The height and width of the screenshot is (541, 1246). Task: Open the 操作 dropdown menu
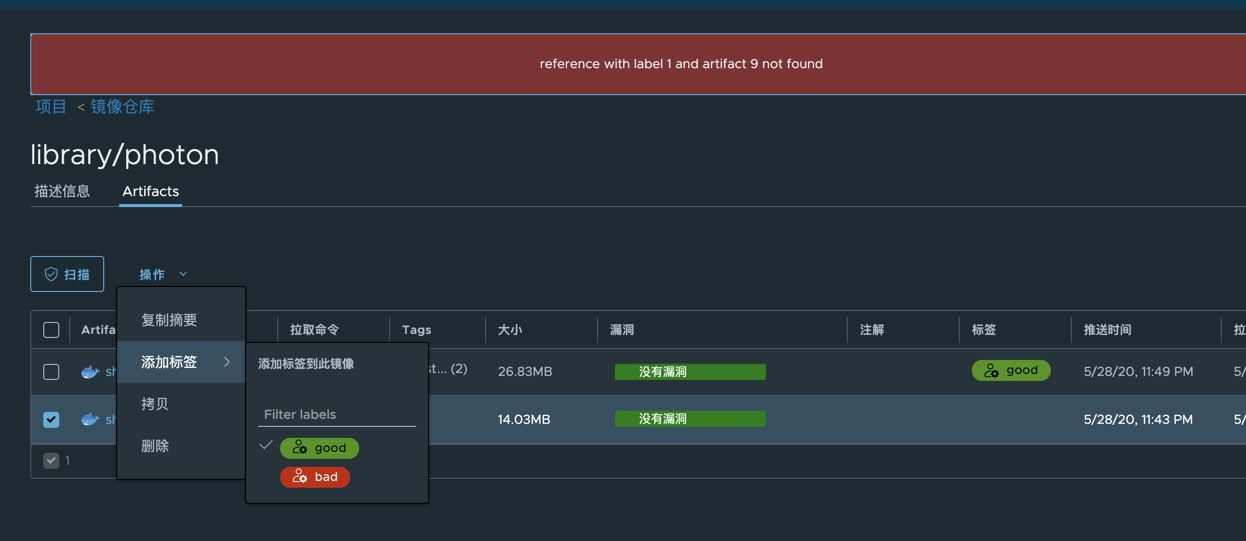[x=163, y=274]
